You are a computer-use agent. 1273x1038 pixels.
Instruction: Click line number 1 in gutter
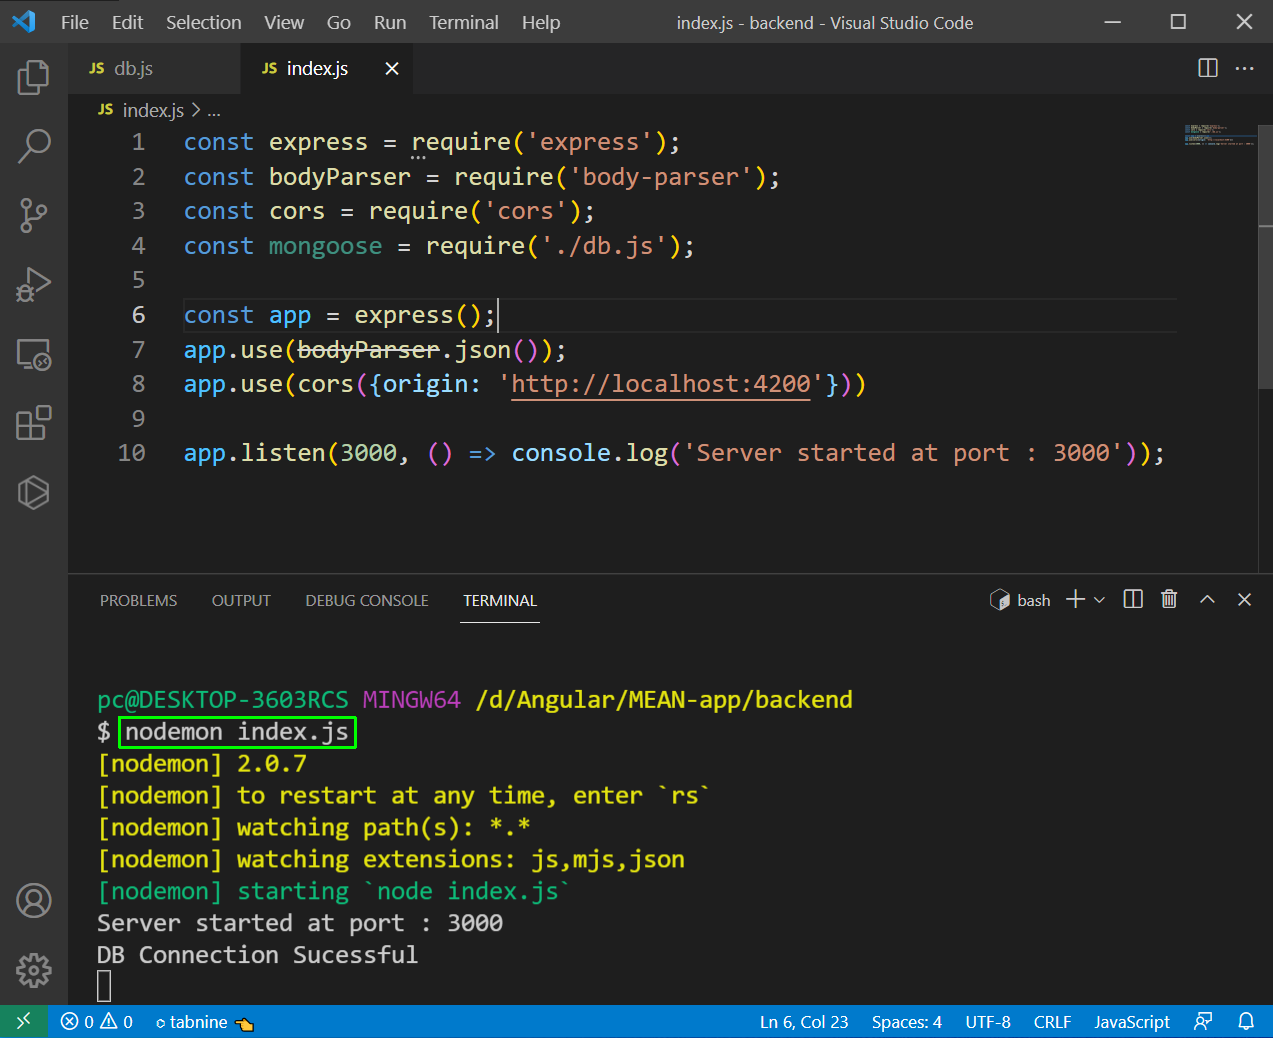(139, 142)
